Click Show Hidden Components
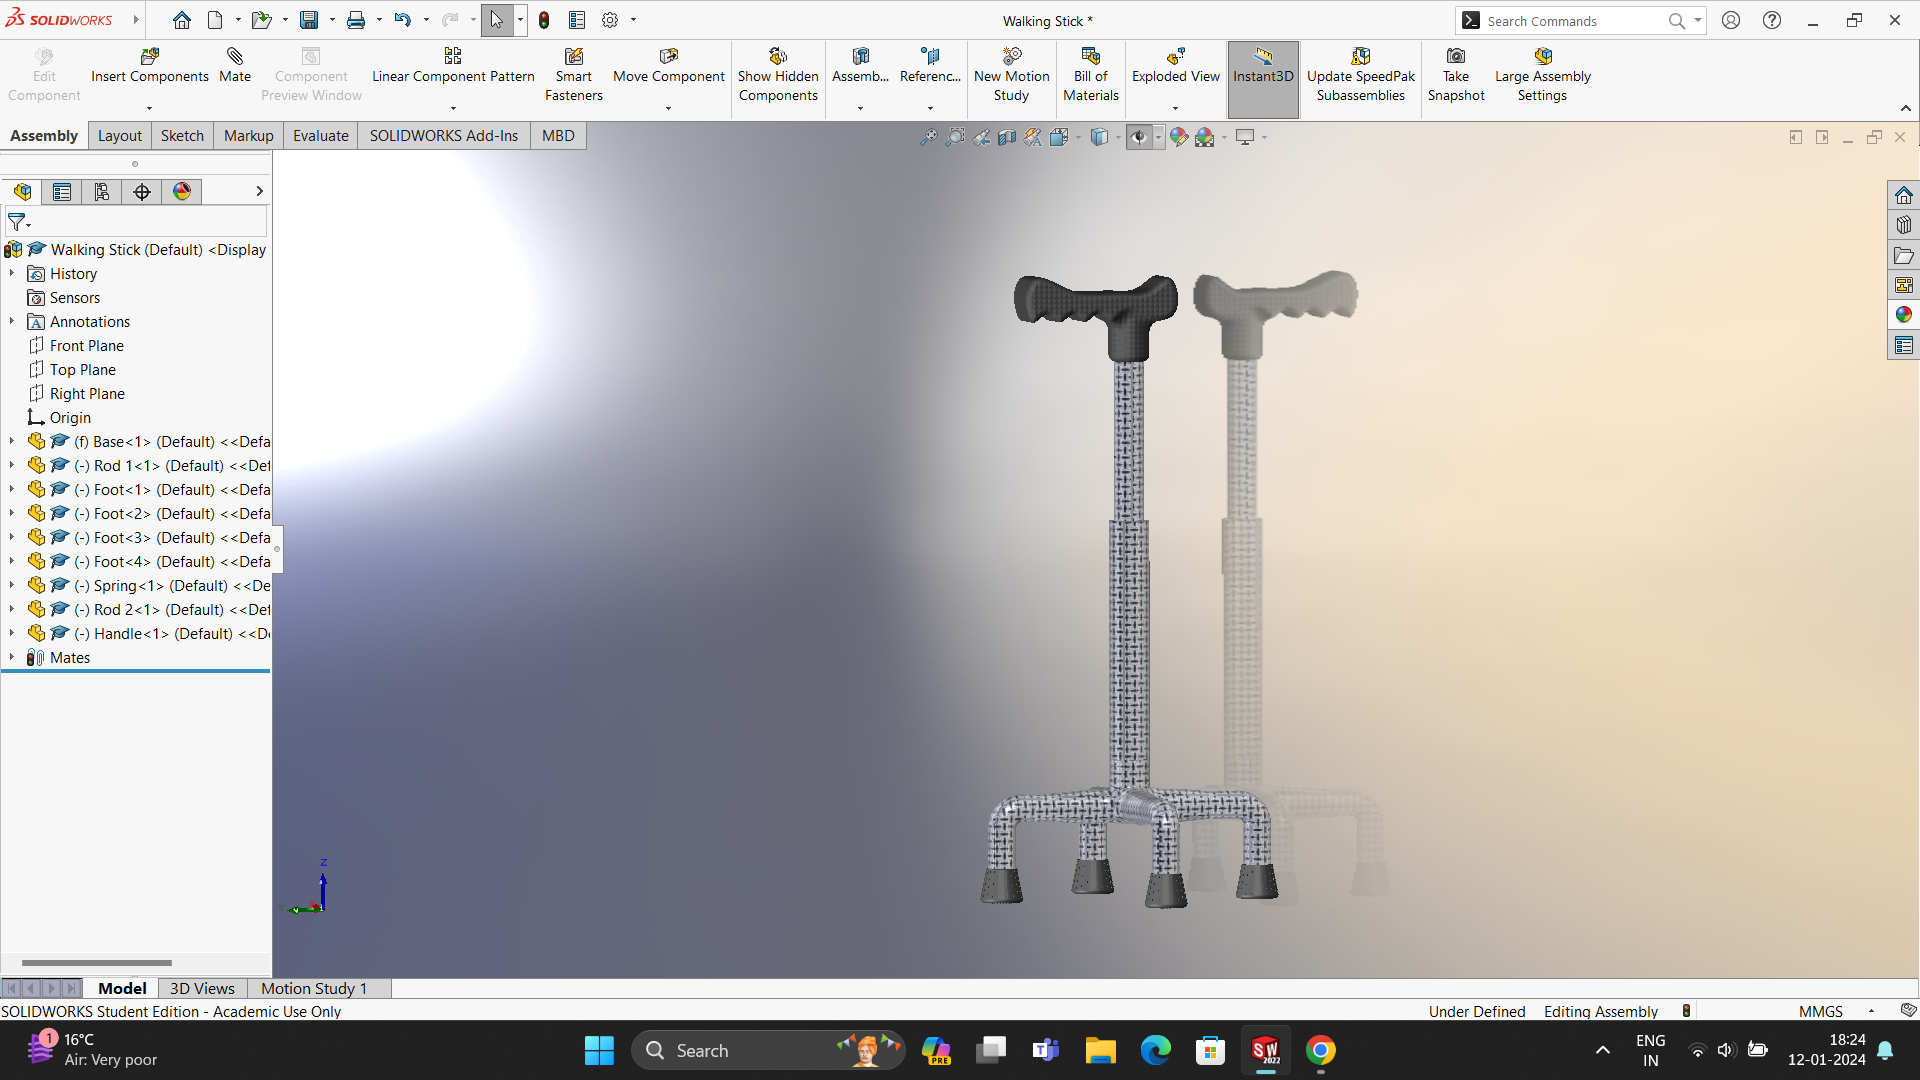This screenshot has width=1920, height=1080. pyautogui.click(x=778, y=75)
